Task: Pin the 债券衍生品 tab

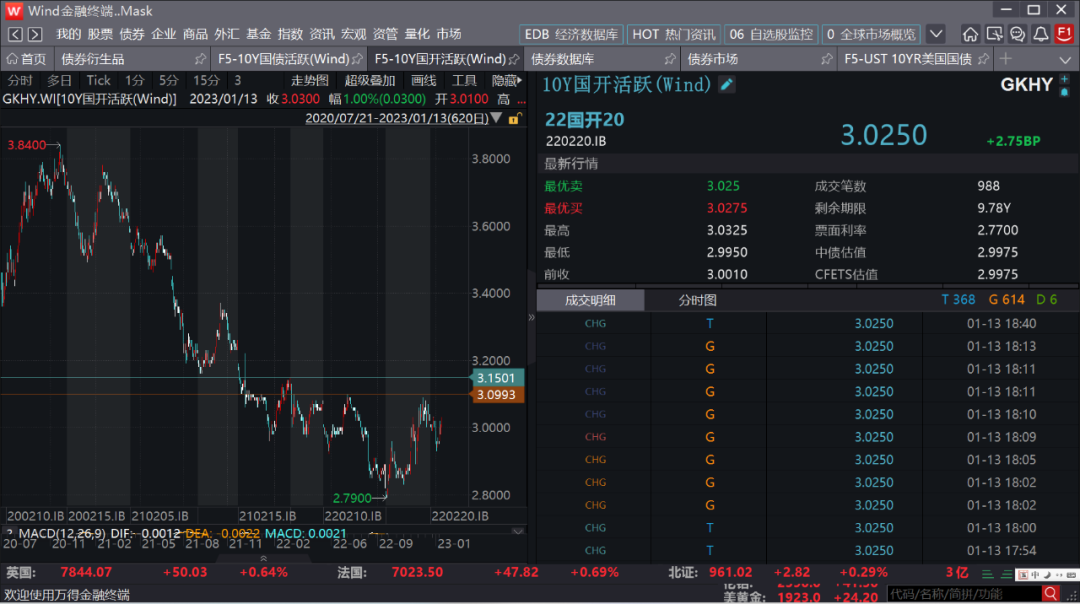Action: 200,59
